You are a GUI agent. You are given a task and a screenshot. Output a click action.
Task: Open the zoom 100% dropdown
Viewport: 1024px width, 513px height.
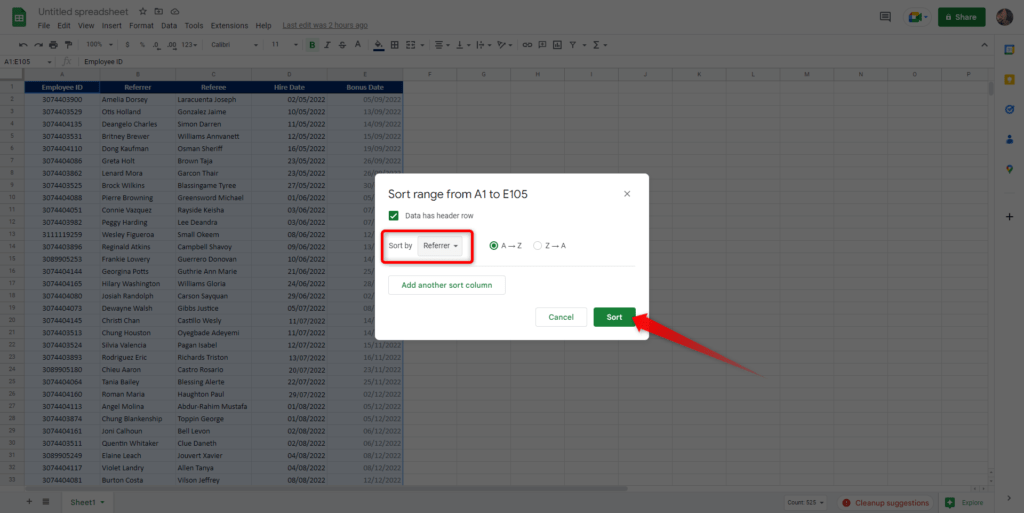click(99, 45)
